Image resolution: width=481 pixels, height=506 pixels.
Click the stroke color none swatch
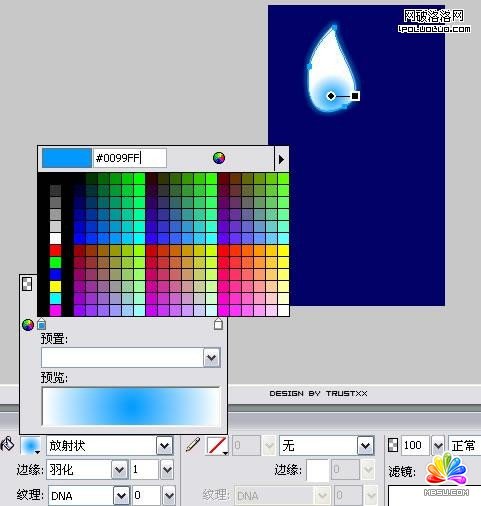coord(217,445)
